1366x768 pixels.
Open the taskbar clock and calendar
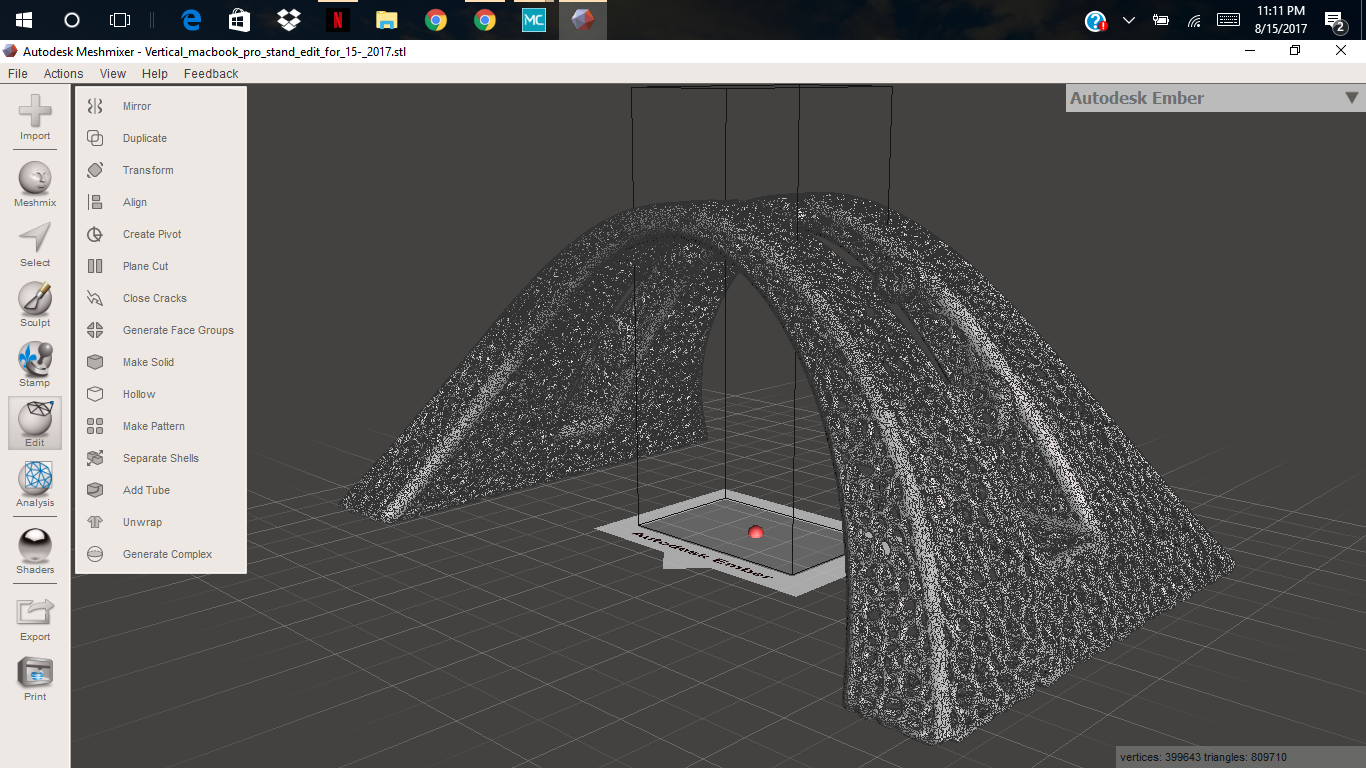pos(1280,20)
